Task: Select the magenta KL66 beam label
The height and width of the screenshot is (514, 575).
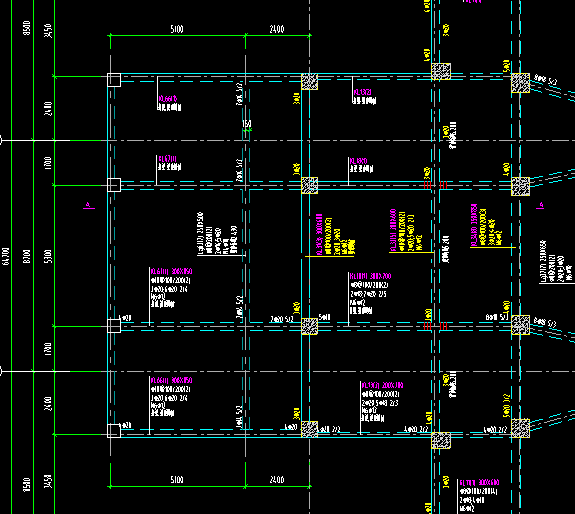Action: pyautogui.click(x=168, y=99)
